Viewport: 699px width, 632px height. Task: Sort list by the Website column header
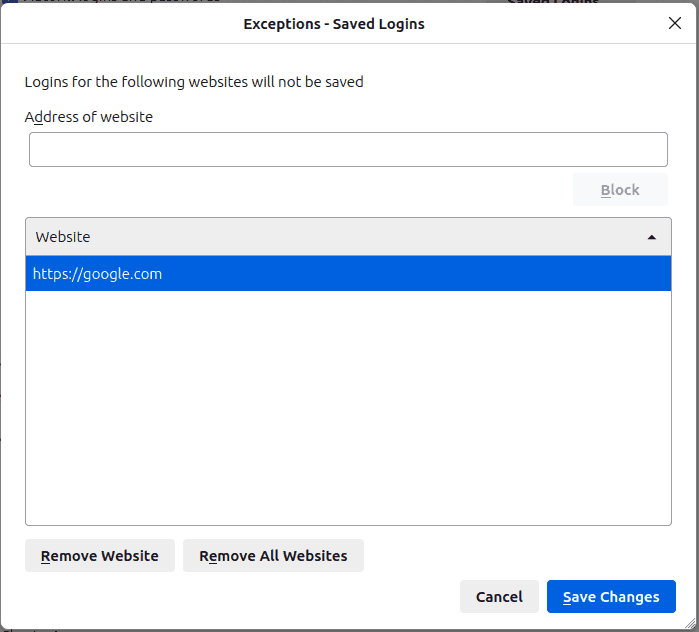point(300,237)
